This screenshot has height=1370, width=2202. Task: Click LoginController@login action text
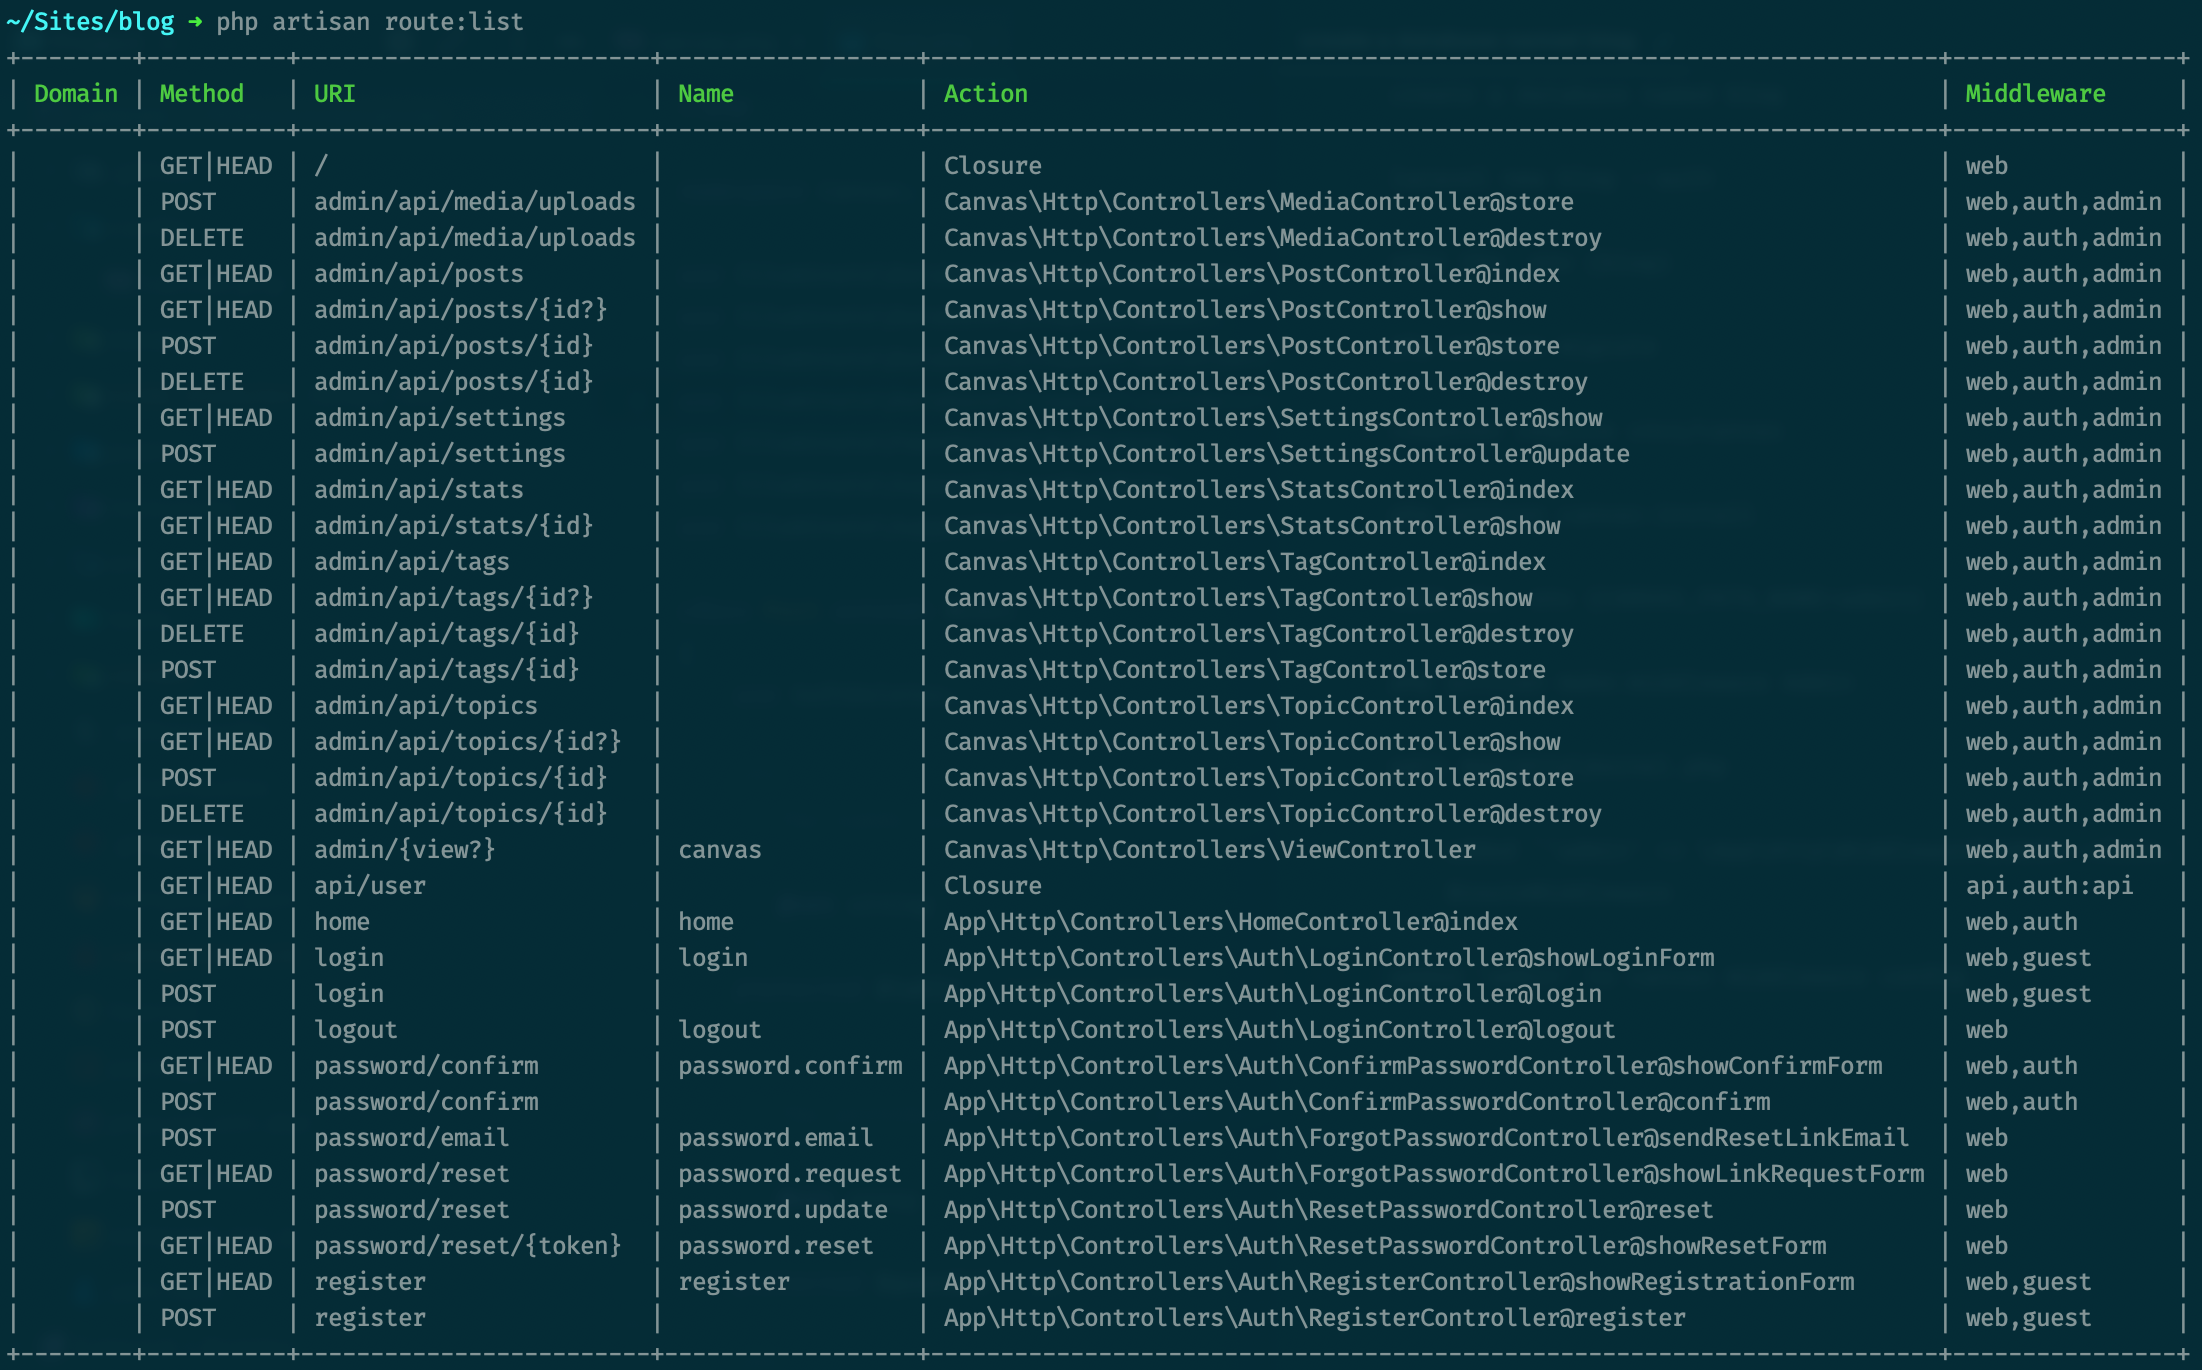point(1273,994)
